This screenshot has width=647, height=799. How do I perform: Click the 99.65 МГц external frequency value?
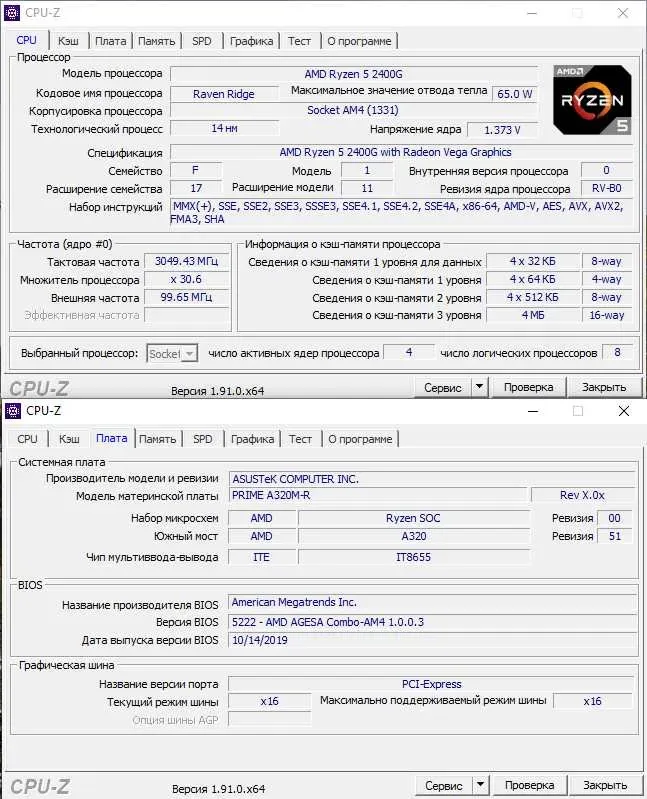pyautogui.click(x=186, y=297)
